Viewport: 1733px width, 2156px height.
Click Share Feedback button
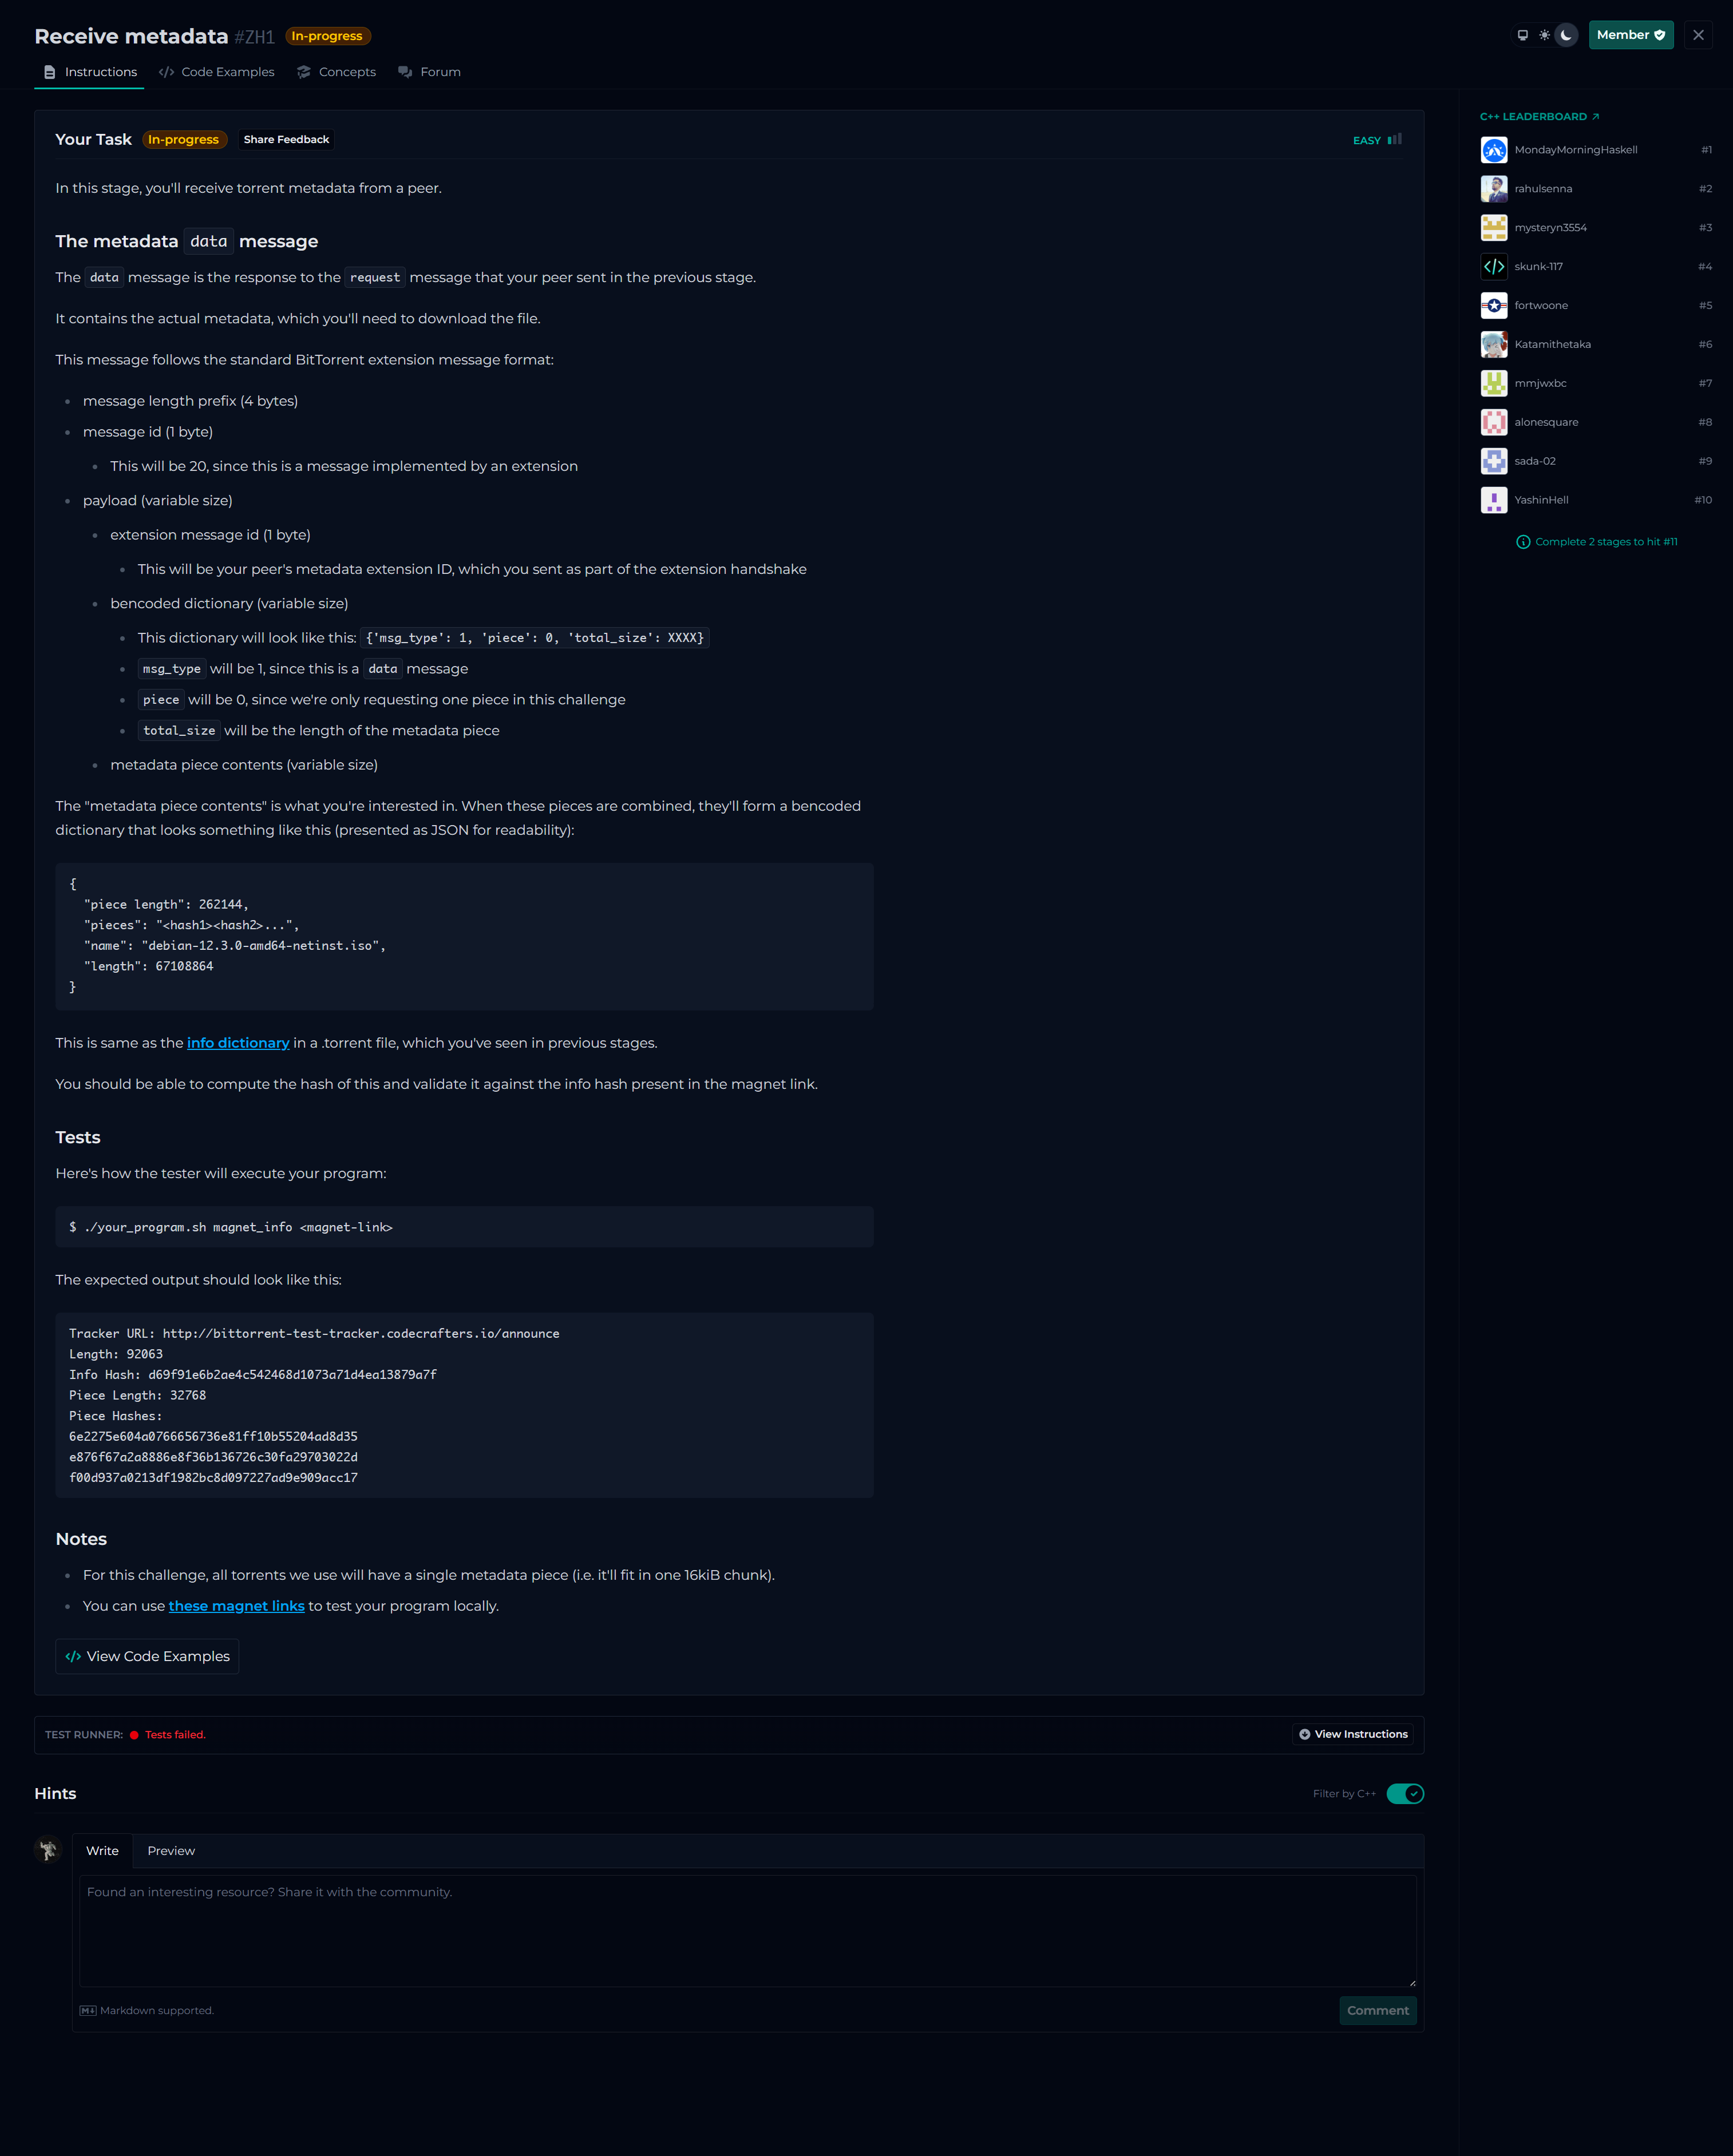point(286,140)
